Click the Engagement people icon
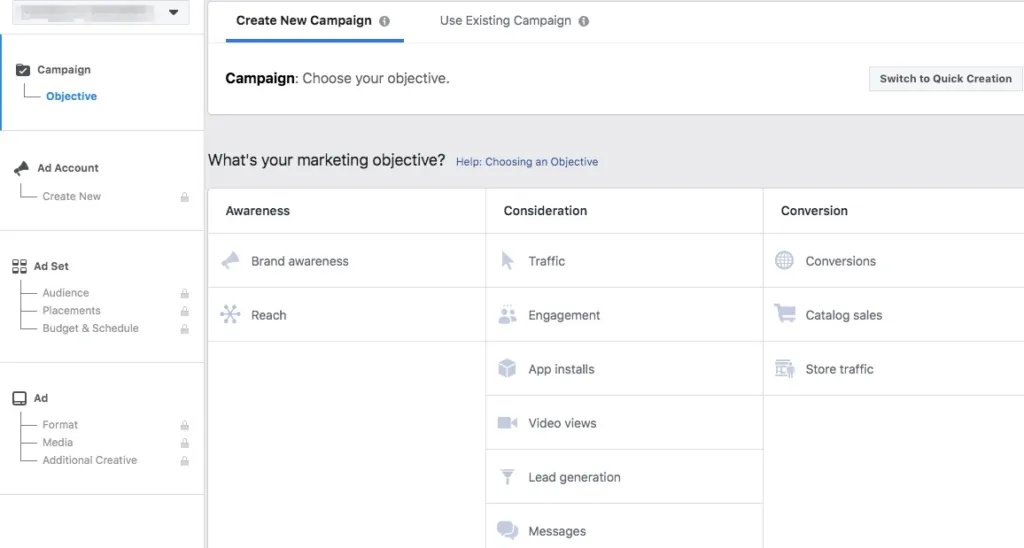Image resolution: width=1024 pixels, height=548 pixels. [507, 315]
